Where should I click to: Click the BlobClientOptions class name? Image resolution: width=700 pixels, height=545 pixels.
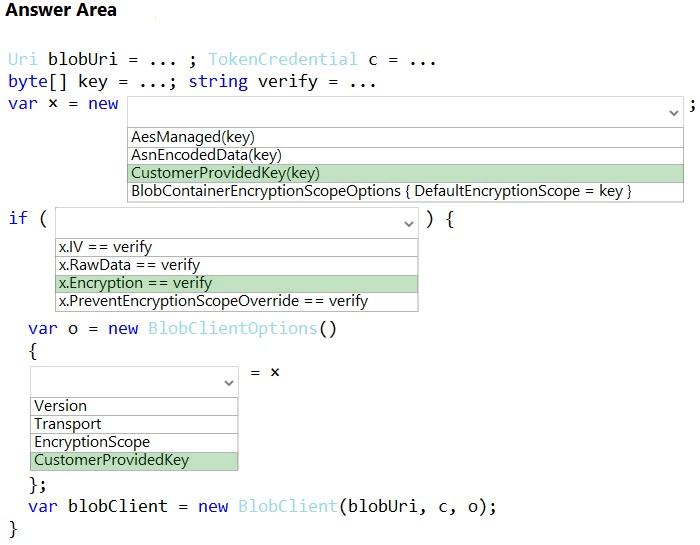[x=232, y=329]
